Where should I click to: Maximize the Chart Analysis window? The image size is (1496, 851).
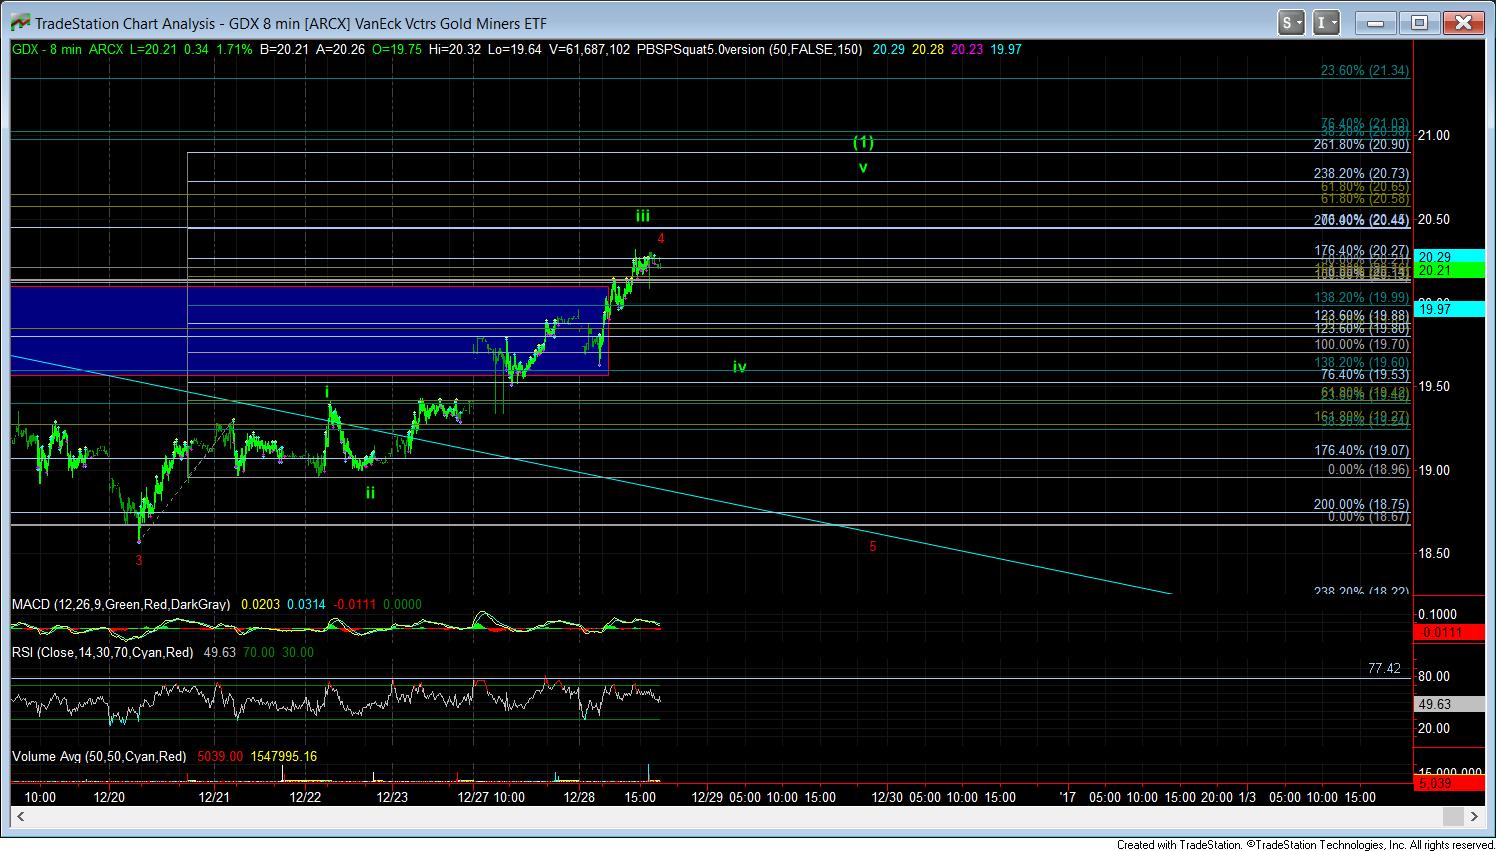(x=1419, y=22)
